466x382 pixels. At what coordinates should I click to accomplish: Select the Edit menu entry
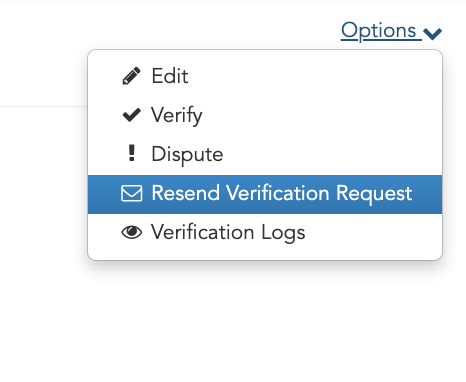(265, 76)
